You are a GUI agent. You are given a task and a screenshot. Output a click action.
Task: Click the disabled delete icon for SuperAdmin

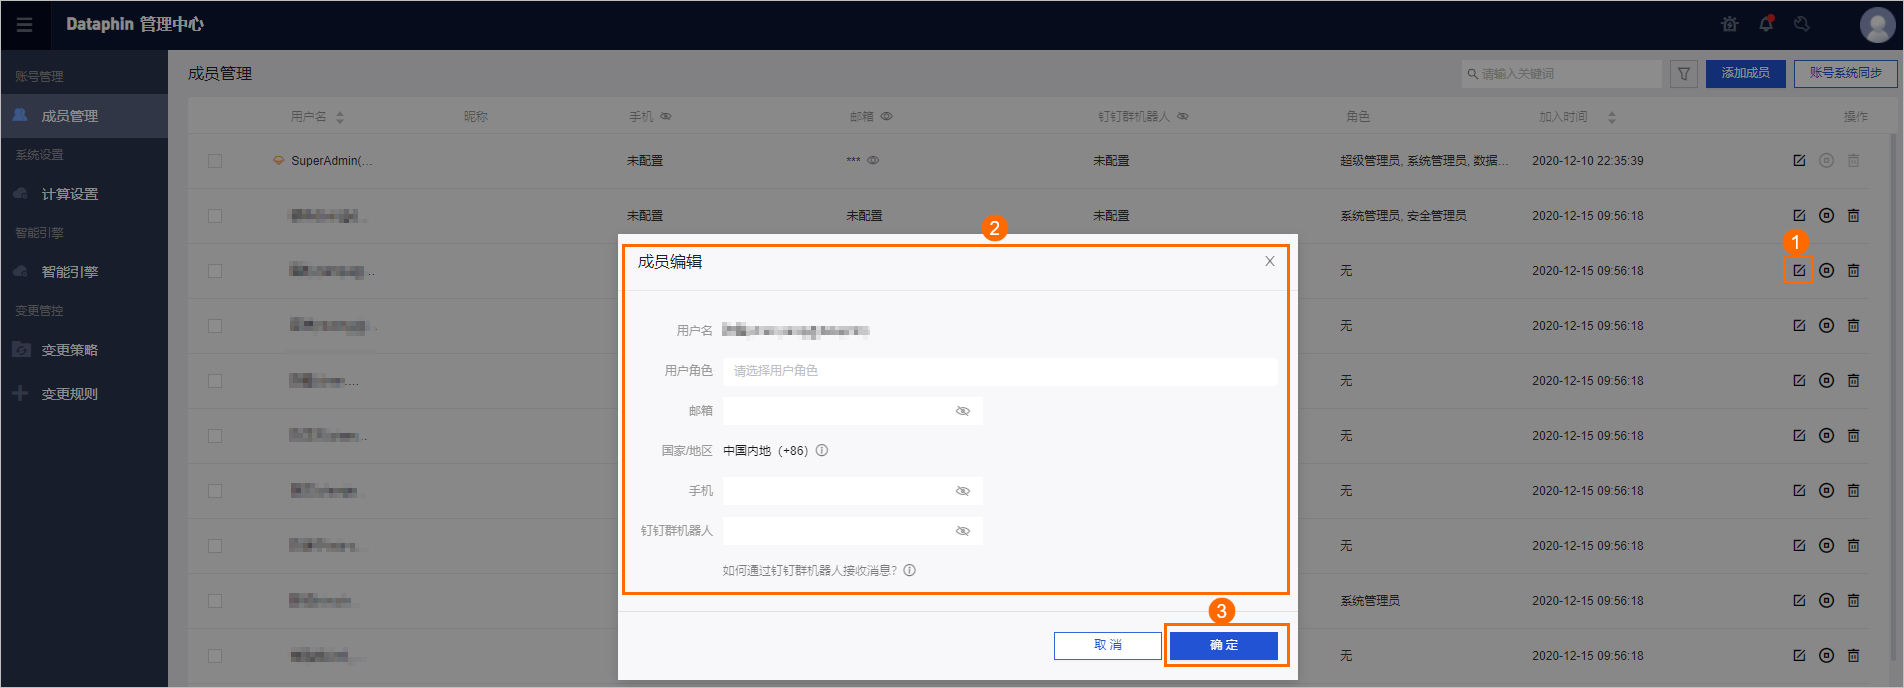click(1853, 161)
